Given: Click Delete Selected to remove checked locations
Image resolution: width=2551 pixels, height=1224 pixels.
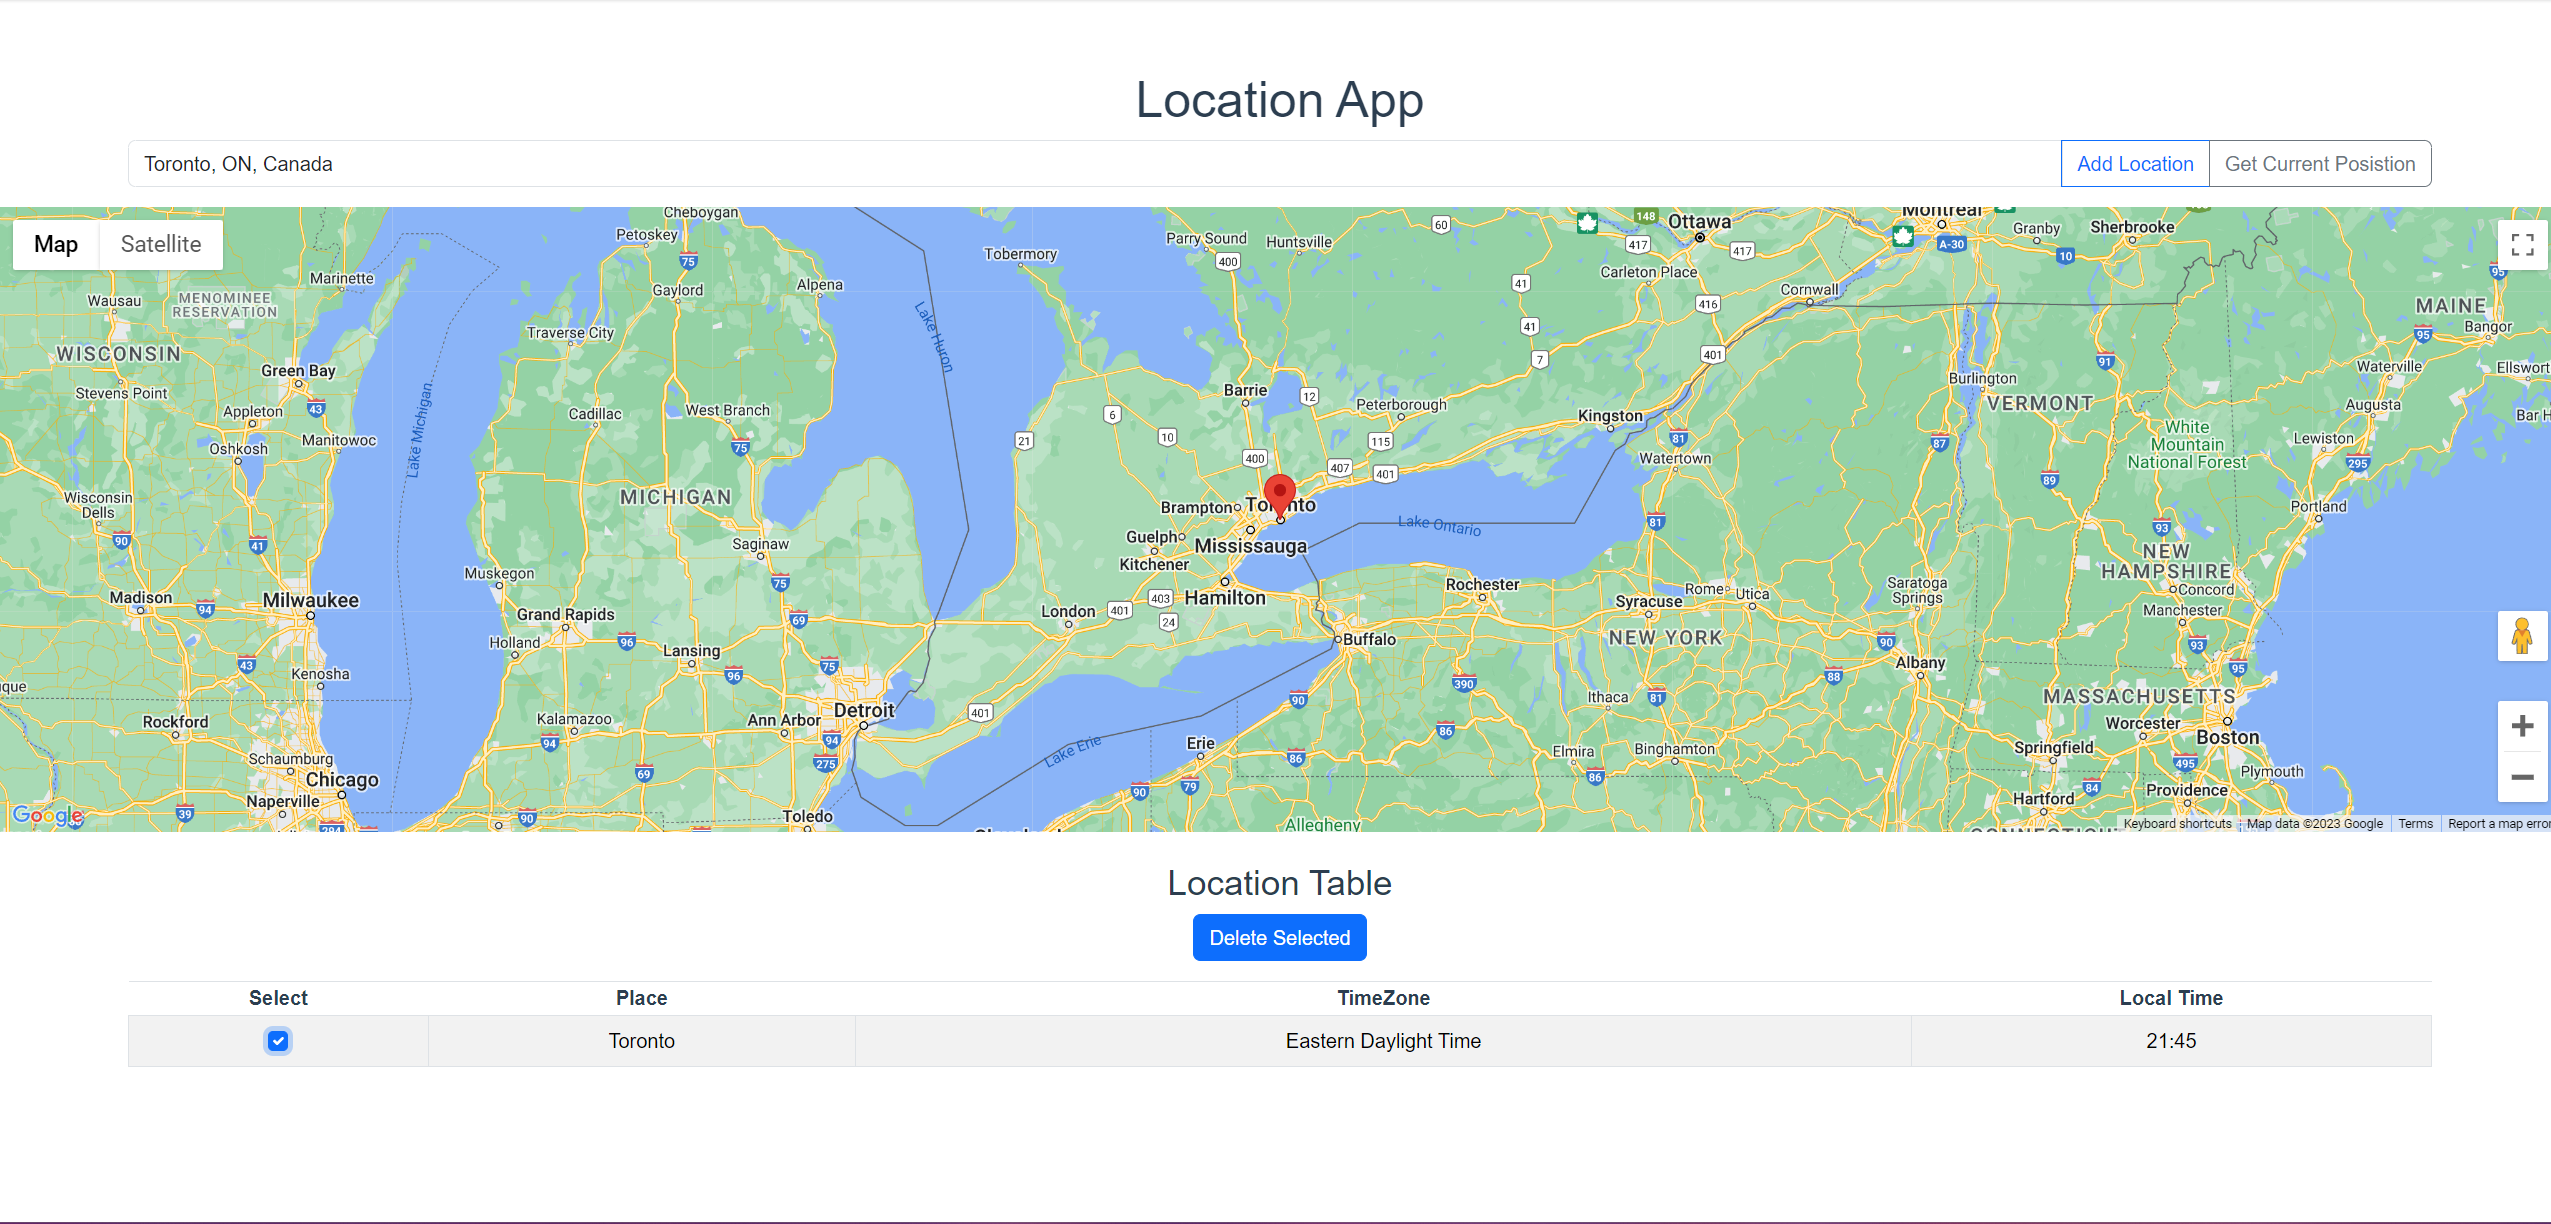Looking at the screenshot, I should pyautogui.click(x=1279, y=937).
